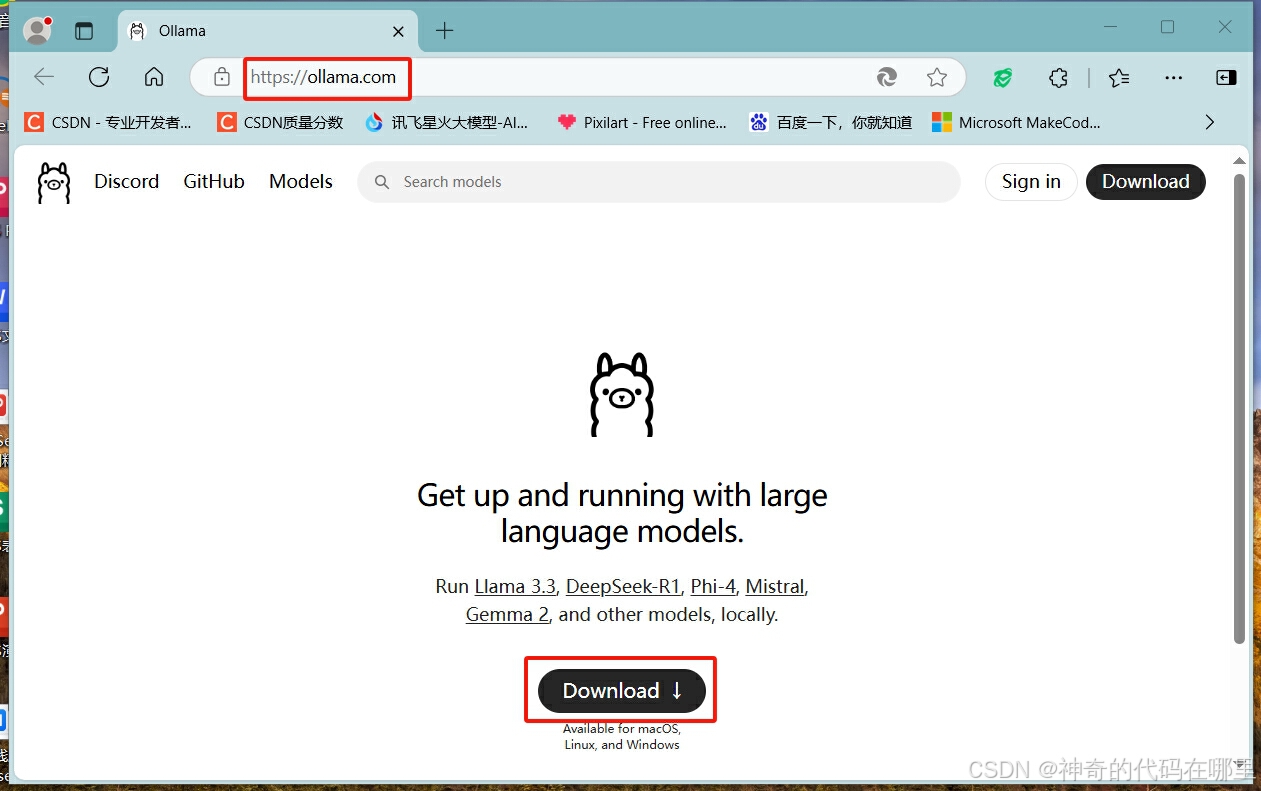The image size is (1261, 791).
Task: Open the Pixilart bookmark
Action: click(x=643, y=122)
